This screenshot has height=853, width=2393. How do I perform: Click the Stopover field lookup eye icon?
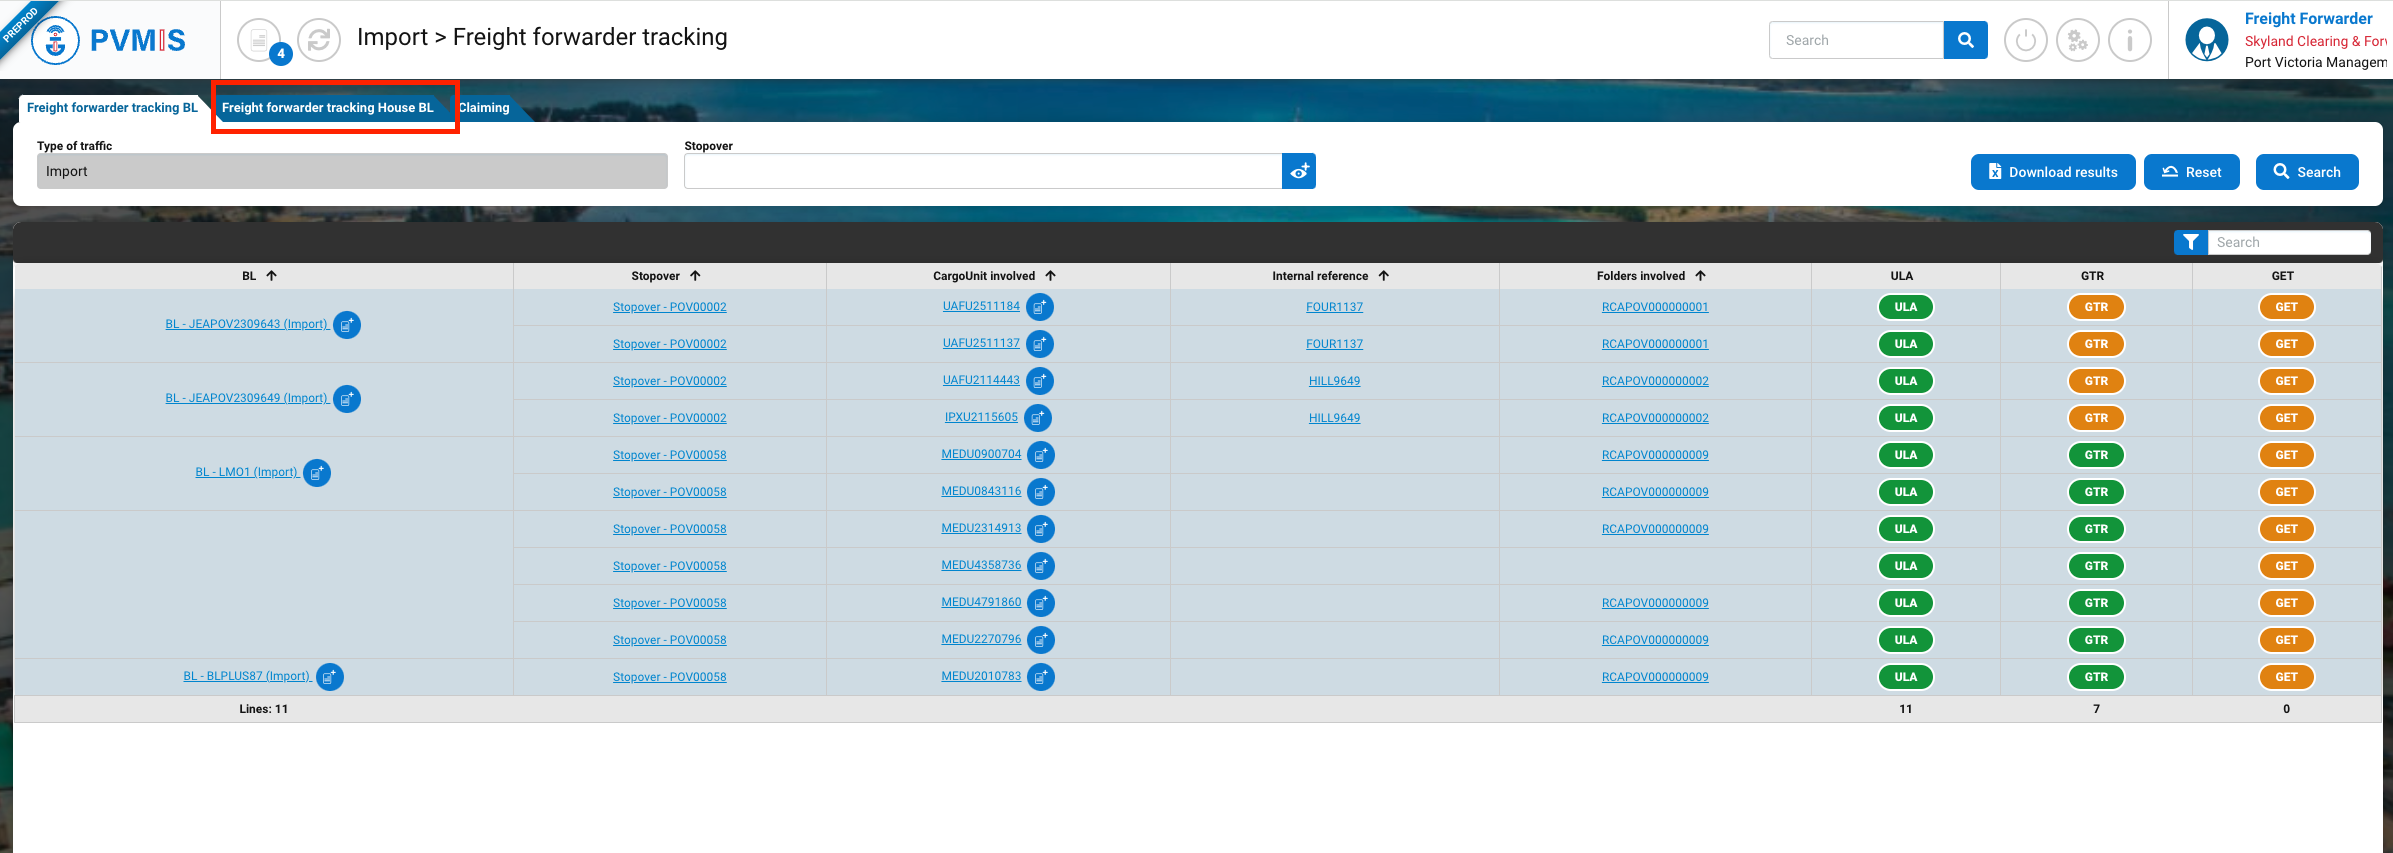pos(1299,171)
